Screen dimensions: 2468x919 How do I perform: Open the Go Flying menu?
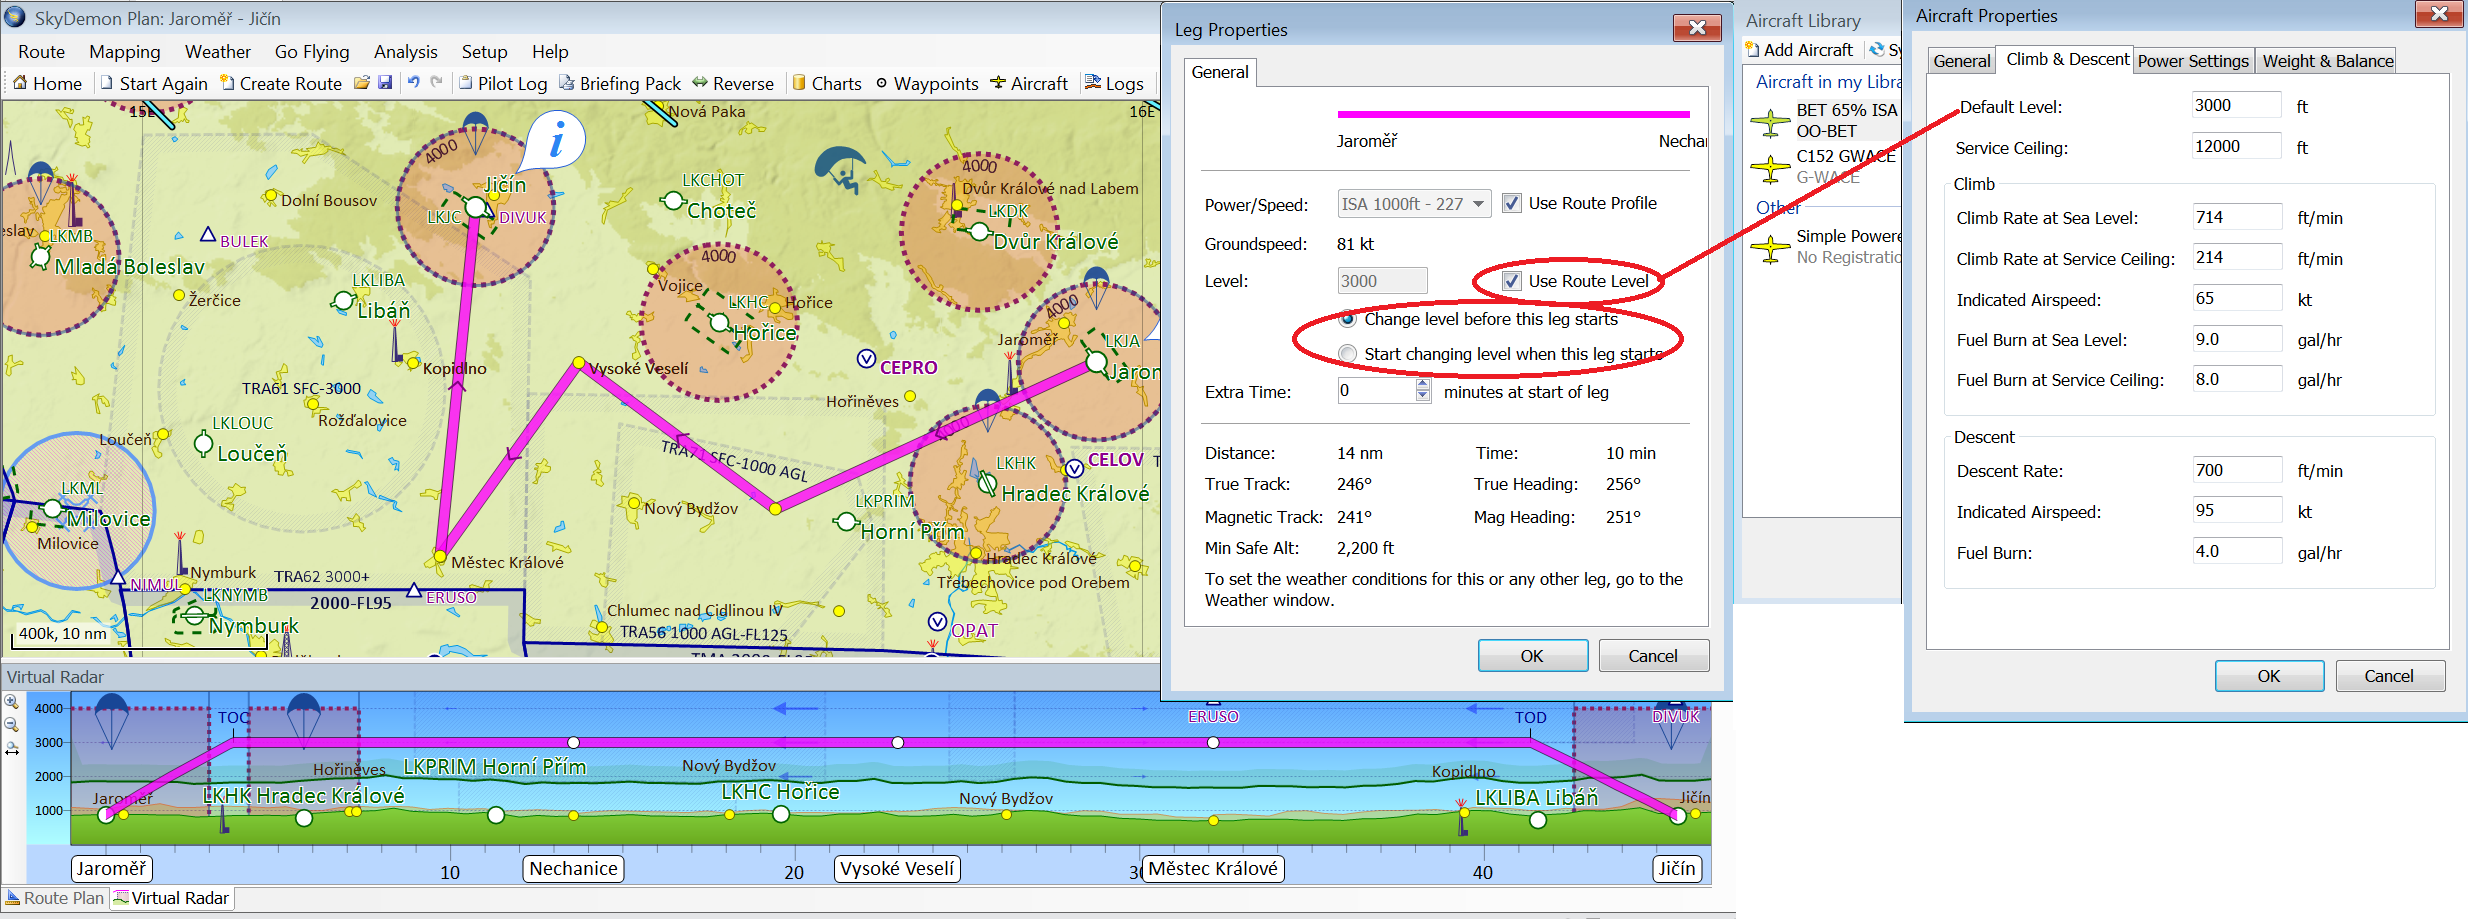(x=312, y=52)
